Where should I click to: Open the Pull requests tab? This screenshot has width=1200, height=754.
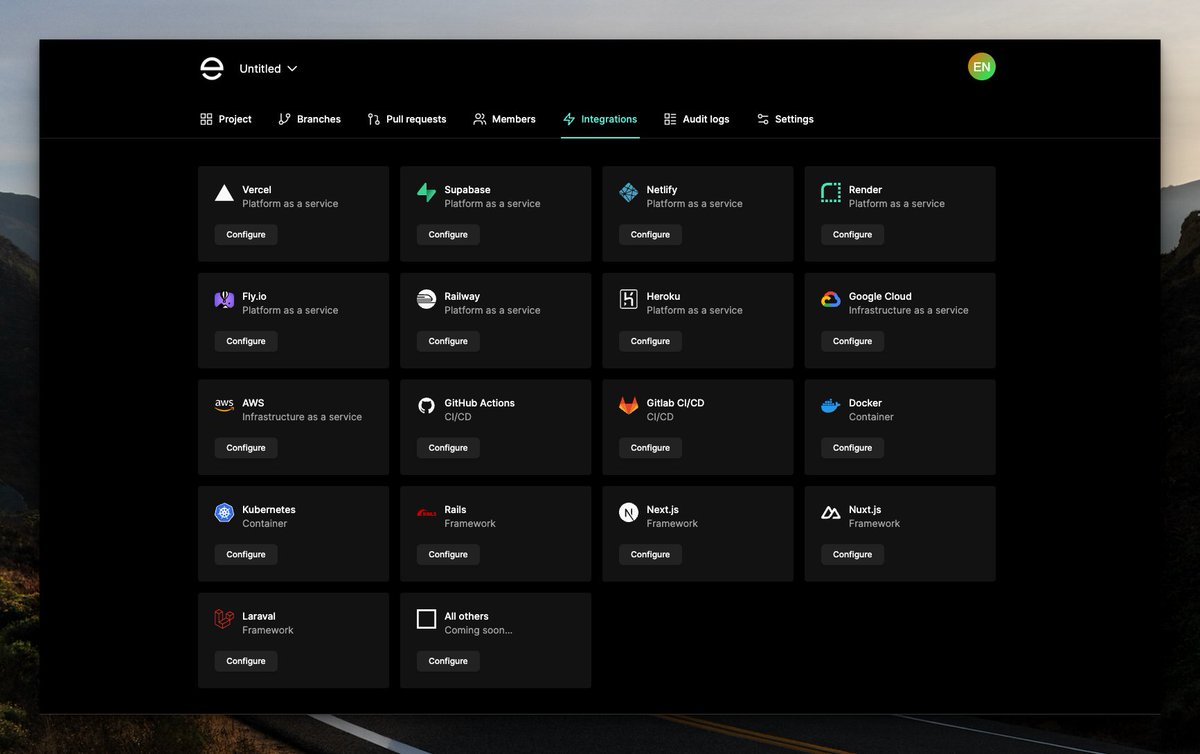click(x=407, y=119)
